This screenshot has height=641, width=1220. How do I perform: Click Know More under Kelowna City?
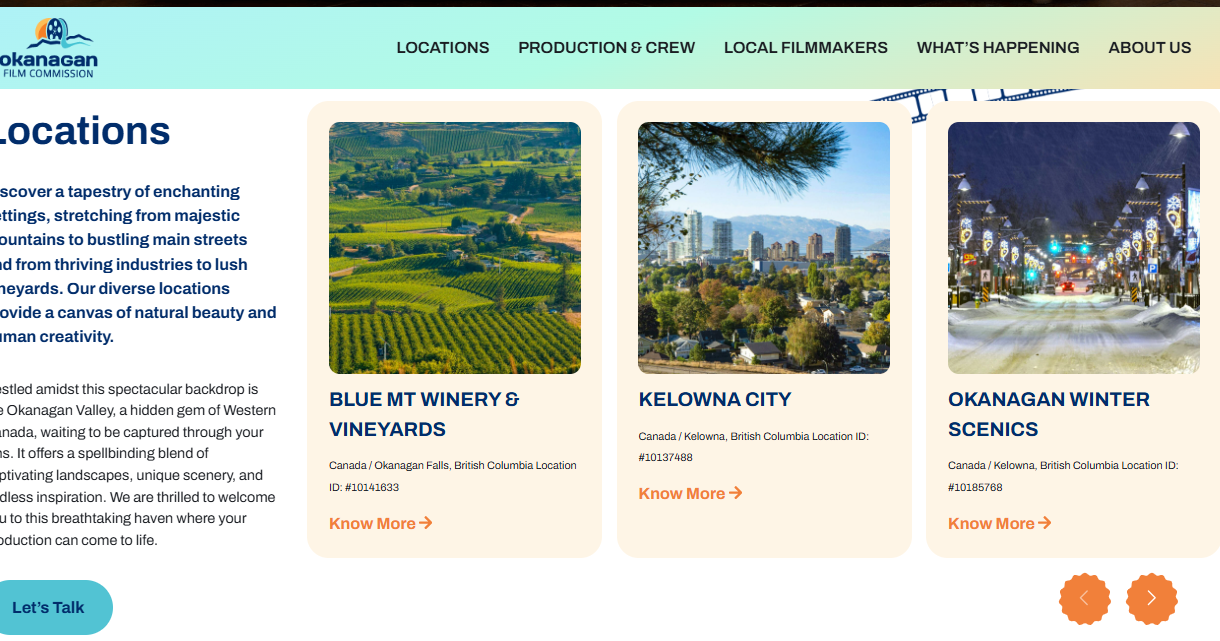click(681, 493)
